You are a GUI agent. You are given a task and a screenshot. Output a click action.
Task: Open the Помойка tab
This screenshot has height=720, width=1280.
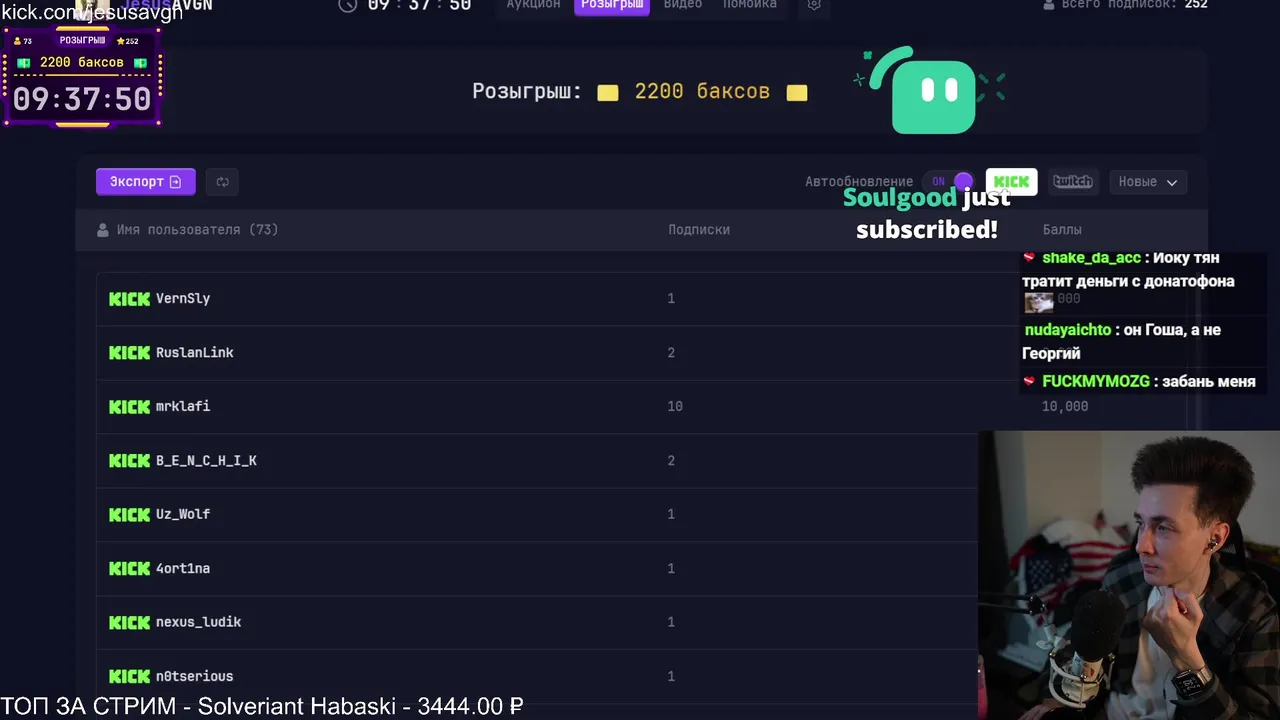click(750, 5)
